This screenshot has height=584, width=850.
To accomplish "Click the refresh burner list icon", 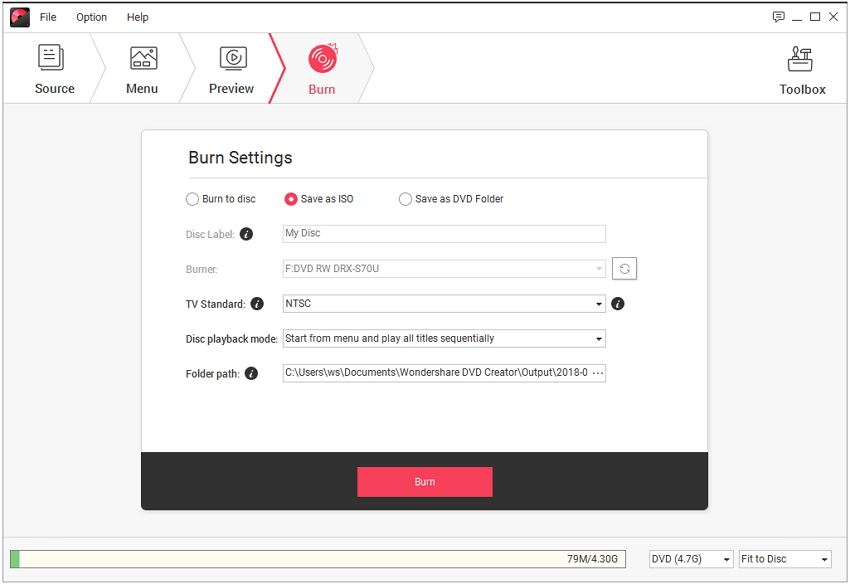I will [624, 269].
